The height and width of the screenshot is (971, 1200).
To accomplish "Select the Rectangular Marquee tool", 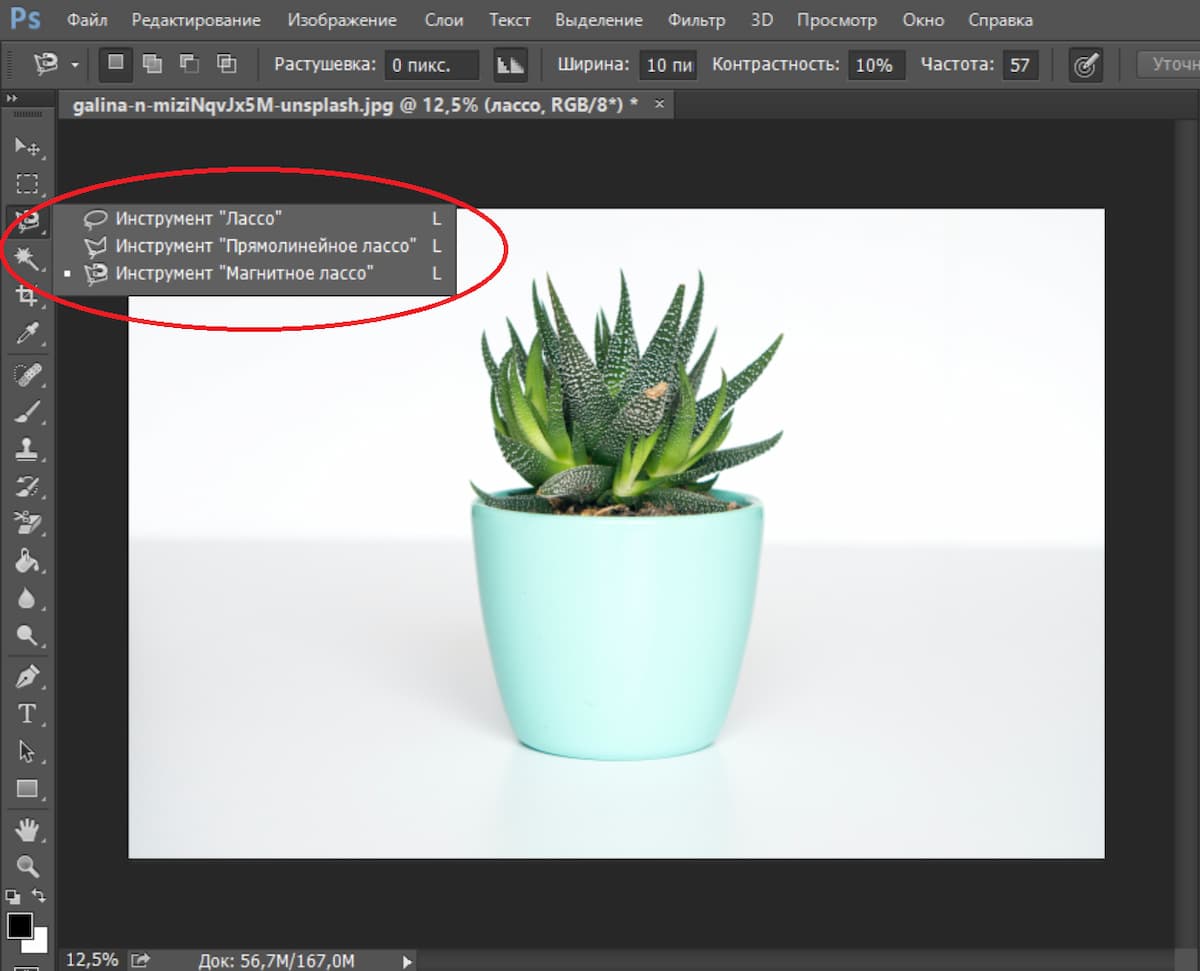I will (27, 184).
